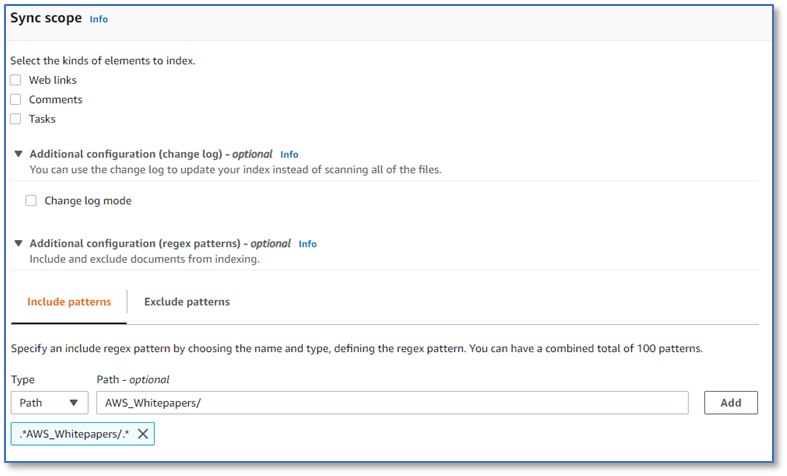Enable Change log mode checkbox
The width and height of the screenshot is (787, 476).
(x=31, y=201)
